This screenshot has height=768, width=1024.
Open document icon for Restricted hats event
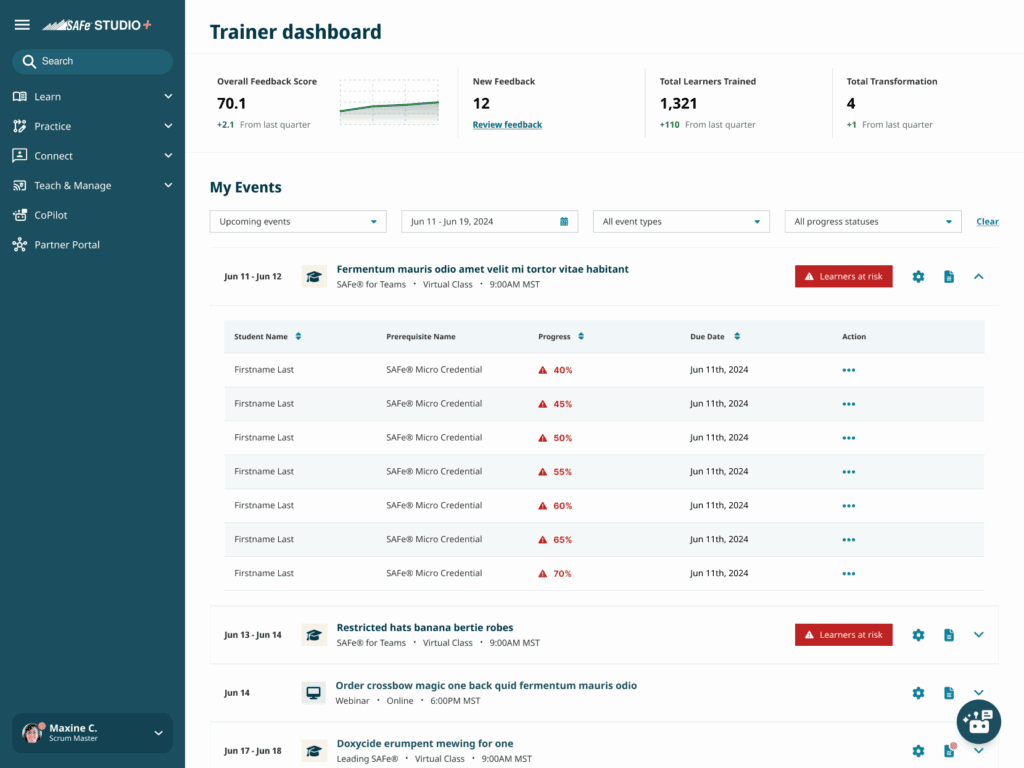point(949,635)
